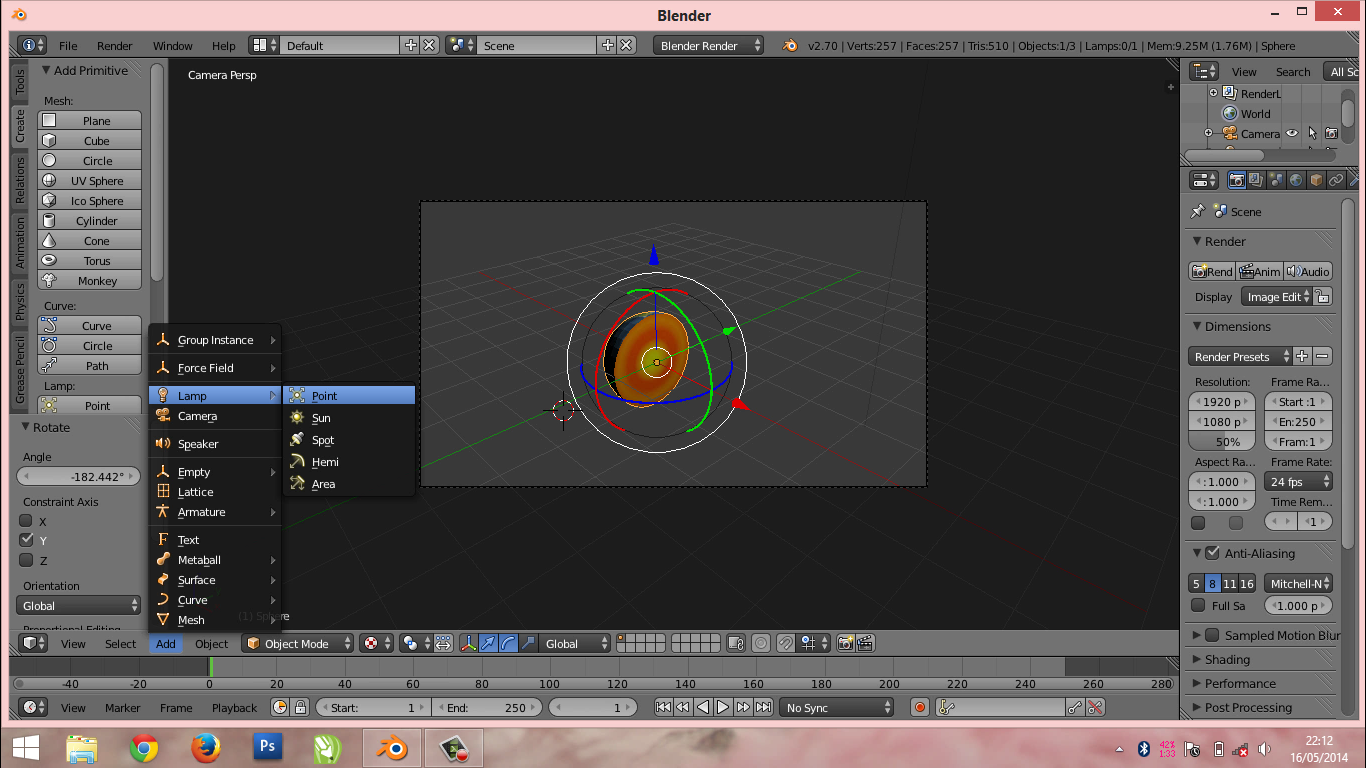Launch Photoshop from the taskbar

(x=267, y=747)
